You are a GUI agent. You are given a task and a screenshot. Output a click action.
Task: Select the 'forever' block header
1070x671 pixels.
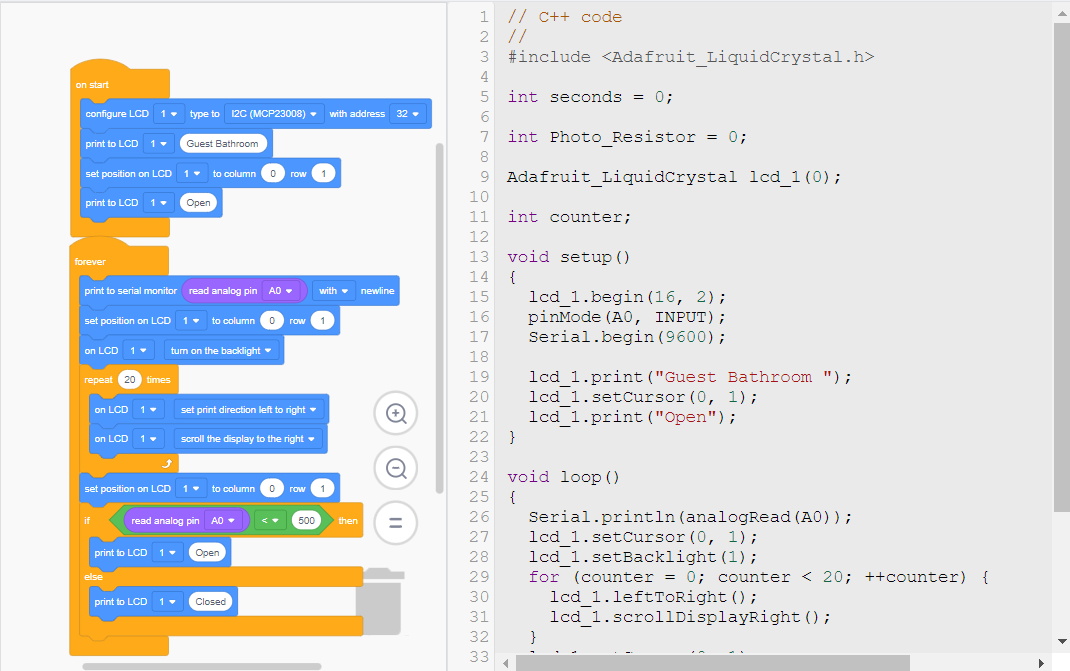(x=90, y=262)
